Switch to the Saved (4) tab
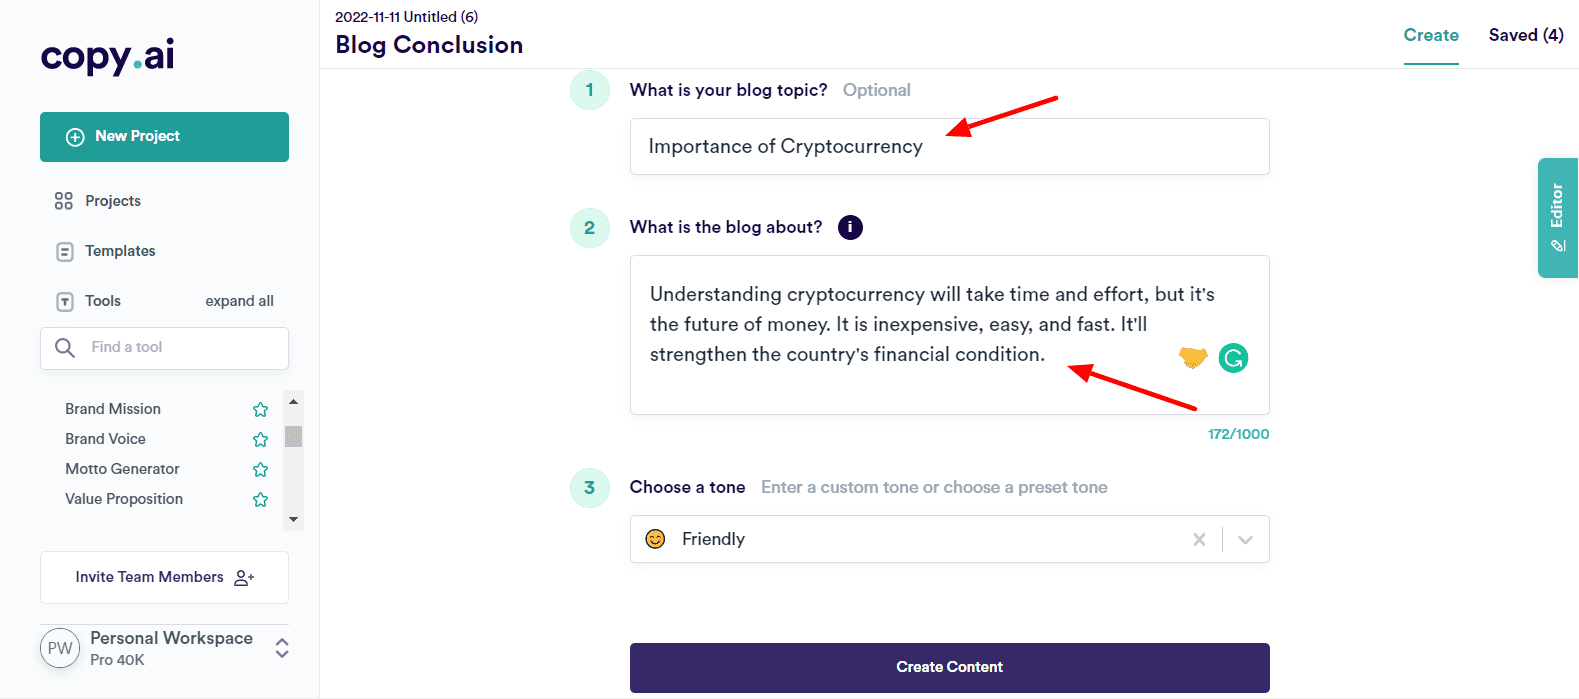1579x699 pixels. [1525, 35]
